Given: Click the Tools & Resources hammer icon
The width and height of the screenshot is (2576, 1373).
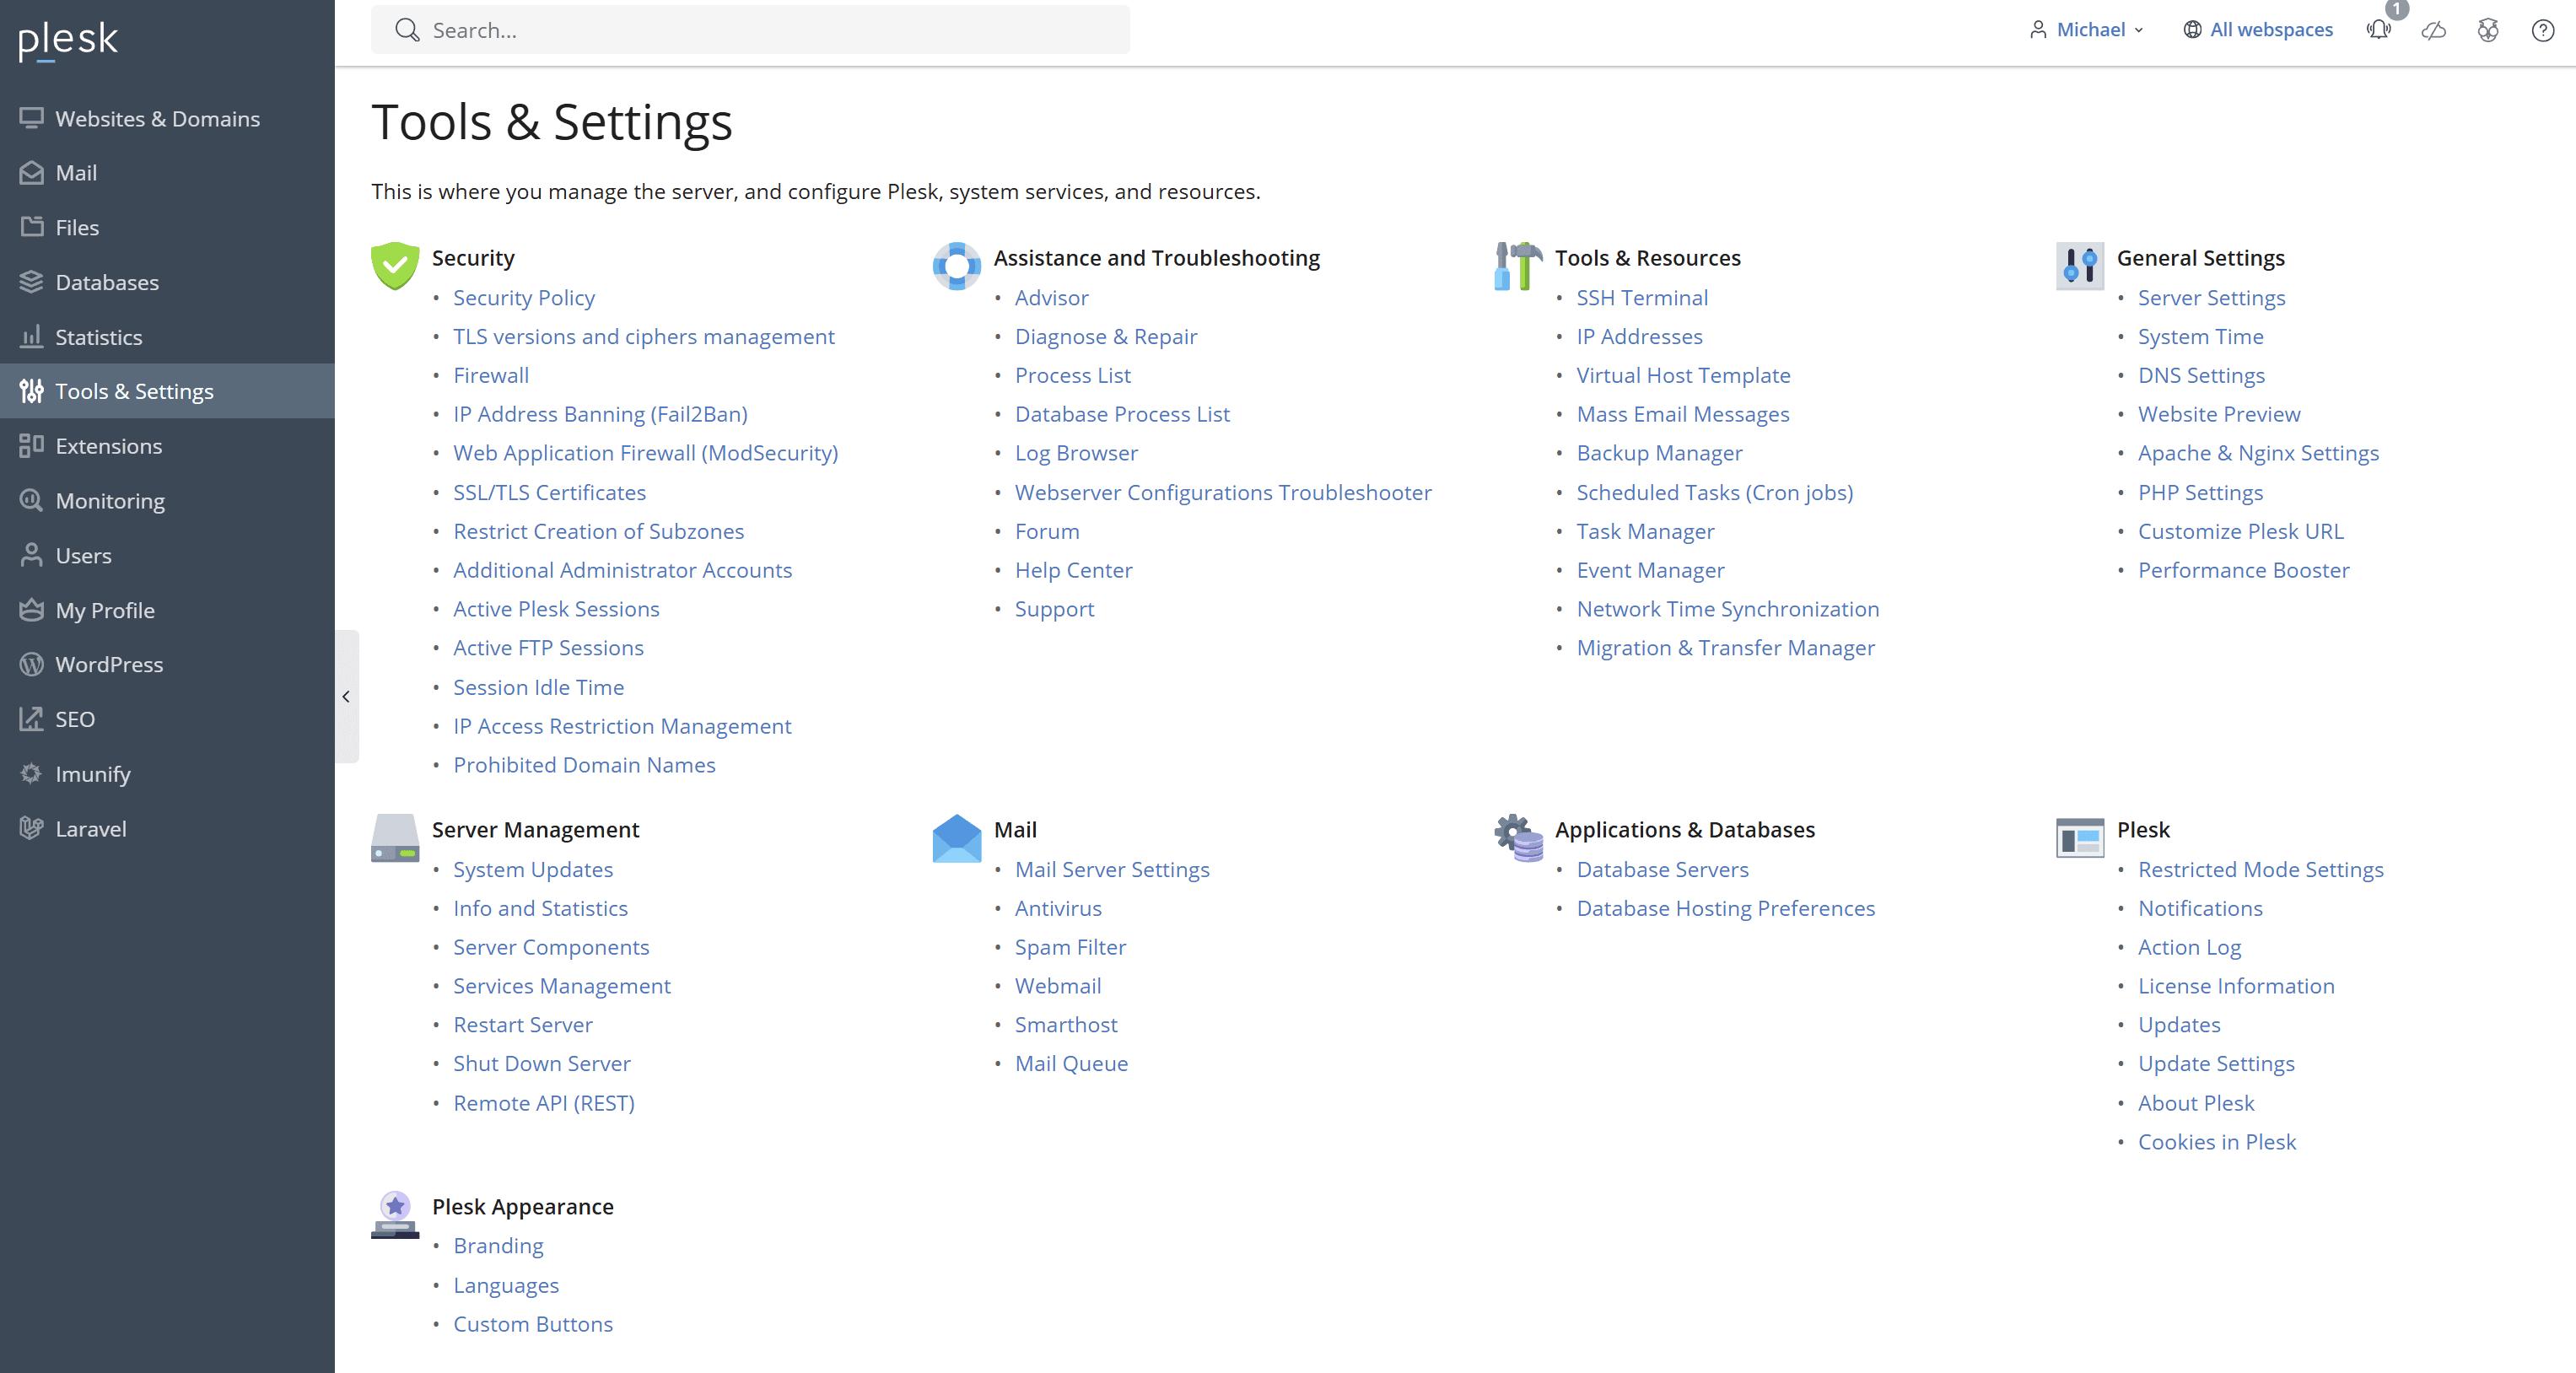Looking at the screenshot, I should 1518,266.
